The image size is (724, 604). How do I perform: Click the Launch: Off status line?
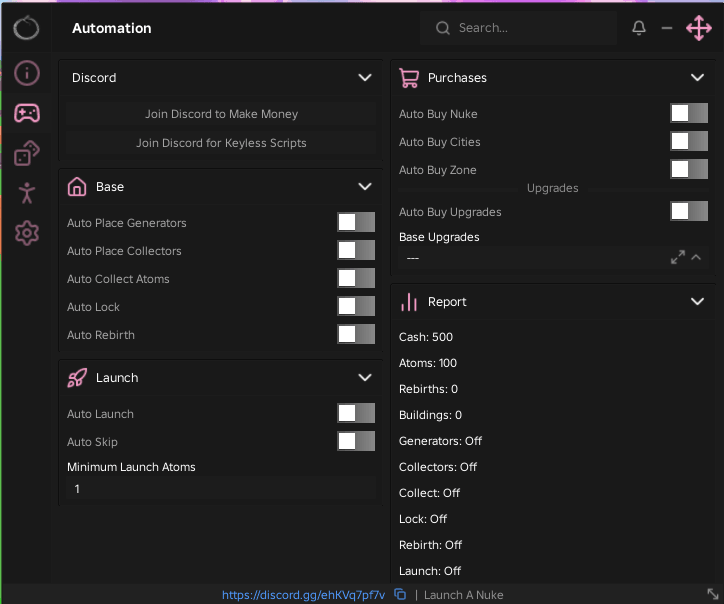pyautogui.click(x=430, y=571)
